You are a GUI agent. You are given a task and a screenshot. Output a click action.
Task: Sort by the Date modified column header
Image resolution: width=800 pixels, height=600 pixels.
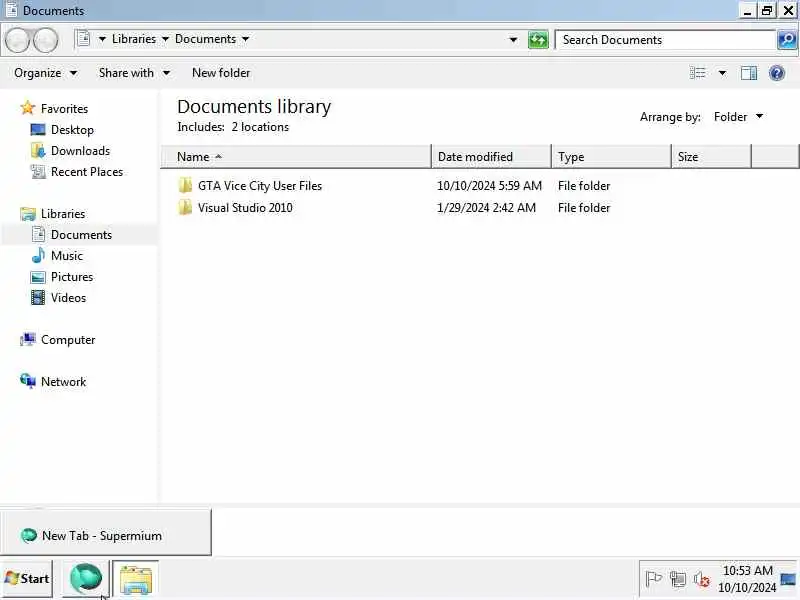492,157
